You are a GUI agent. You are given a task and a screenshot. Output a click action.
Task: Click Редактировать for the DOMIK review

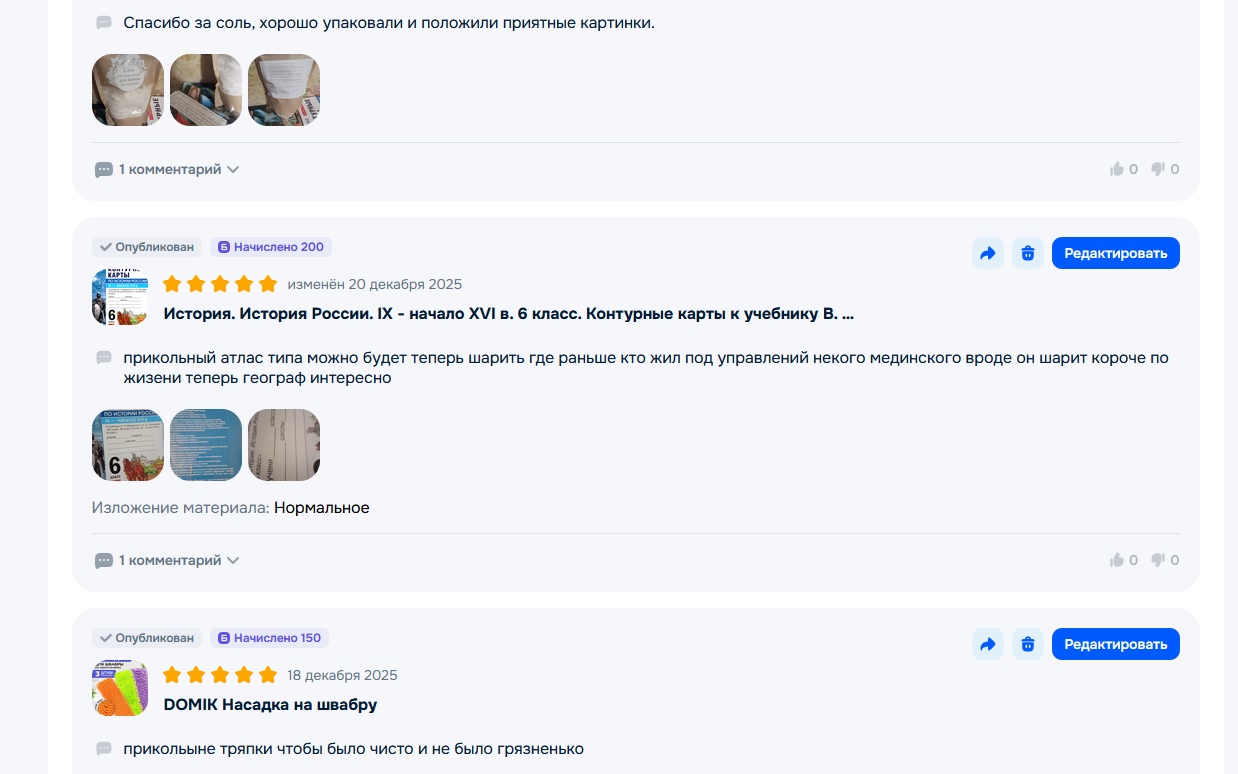click(x=1116, y=644)
